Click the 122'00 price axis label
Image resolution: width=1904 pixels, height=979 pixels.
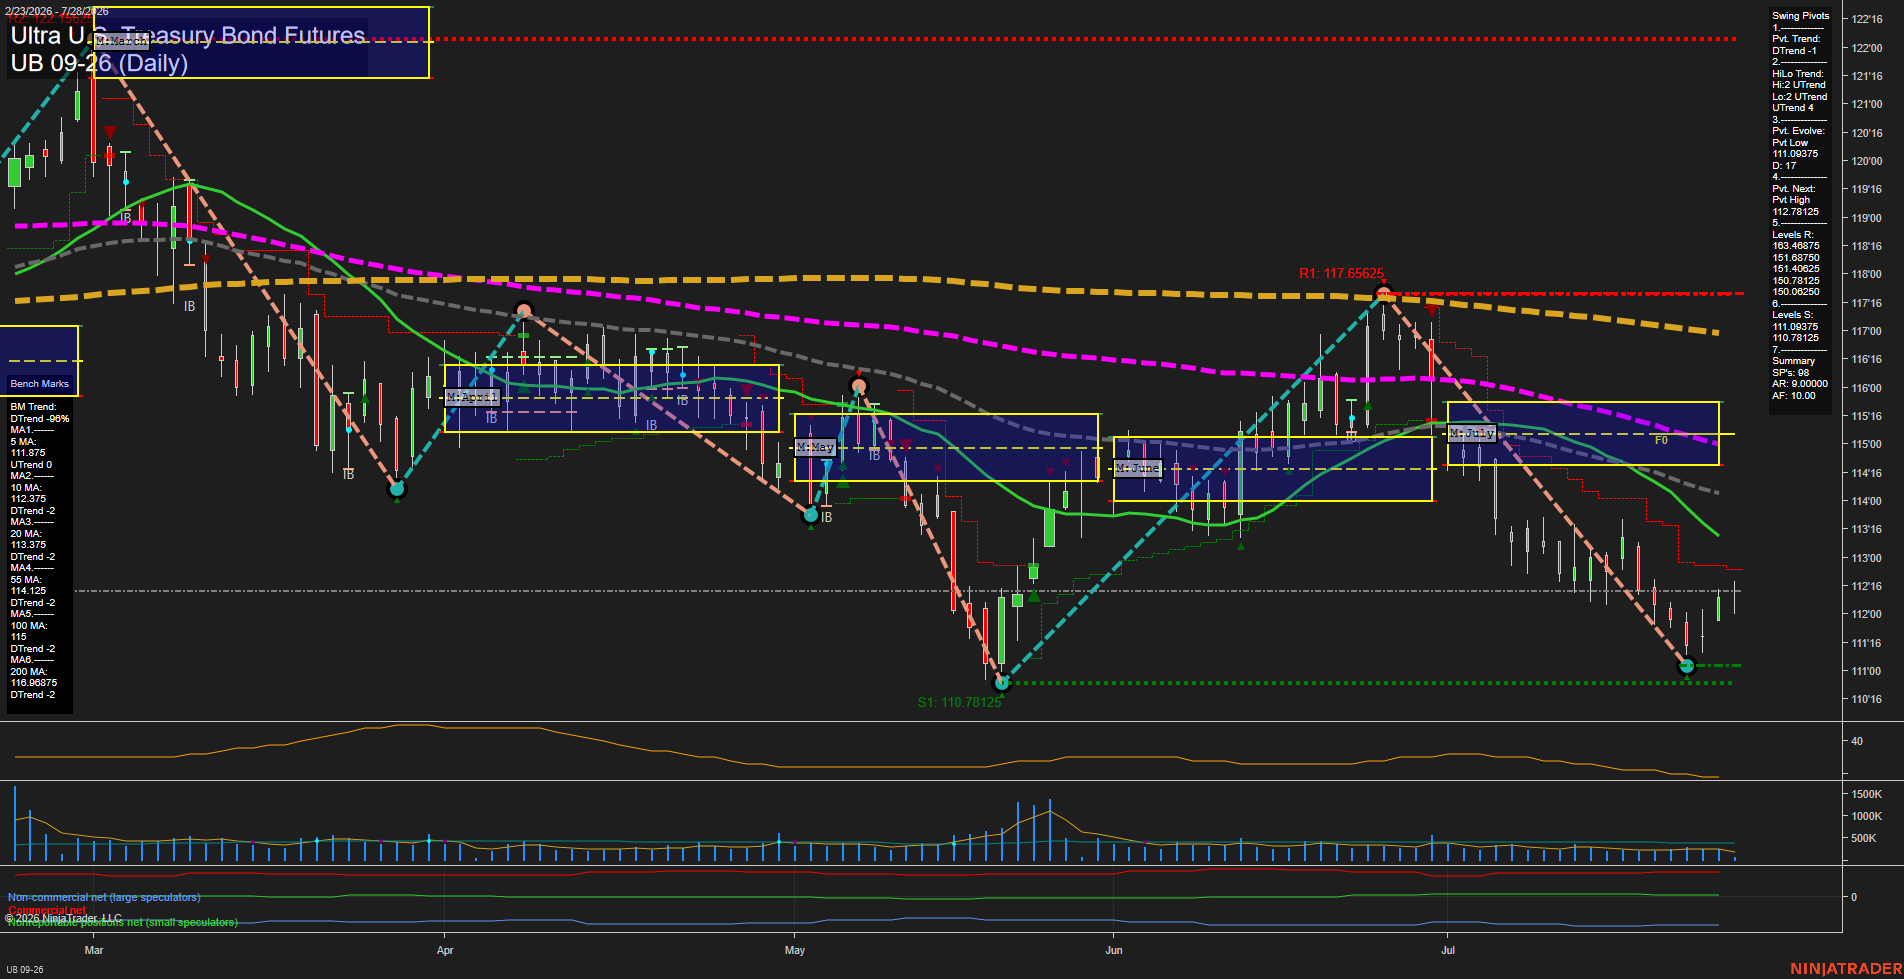click(1867, 48)
